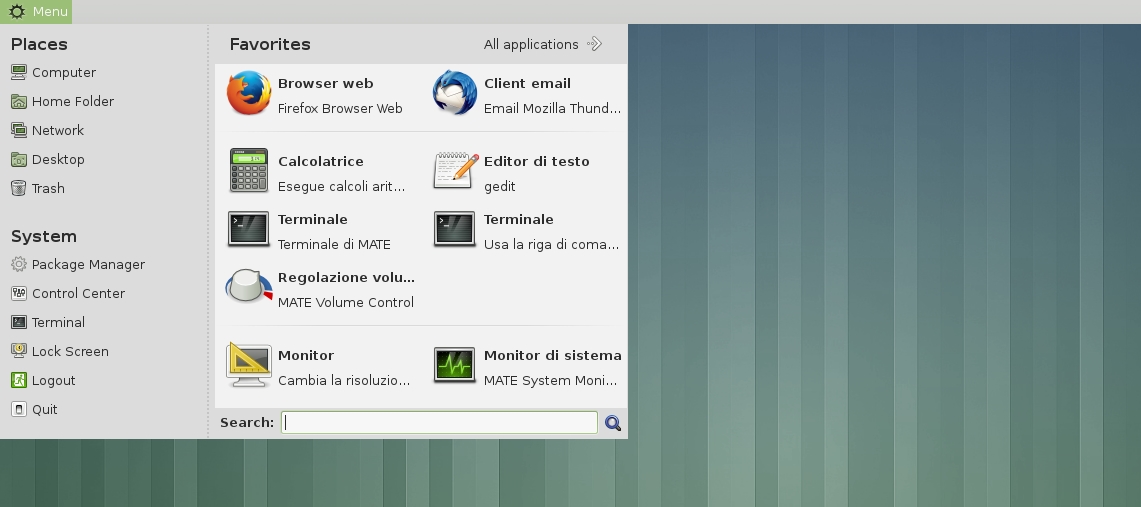Click 'gedit' description text
The image size is (1141, 507).
(x=500, y=186)
